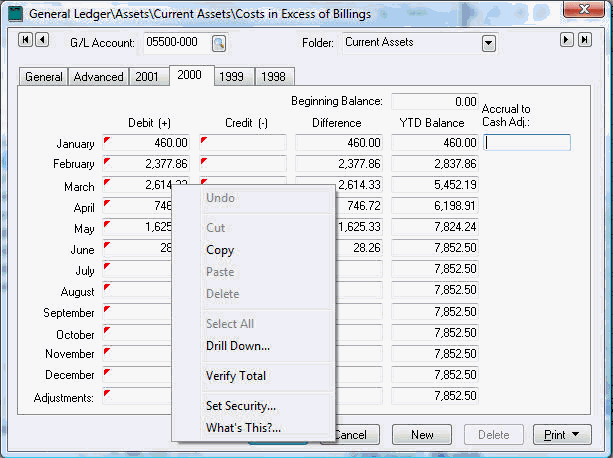Viewport: 613px width, 458px height.
Task: Switch to the General tab
Action: 44,76
